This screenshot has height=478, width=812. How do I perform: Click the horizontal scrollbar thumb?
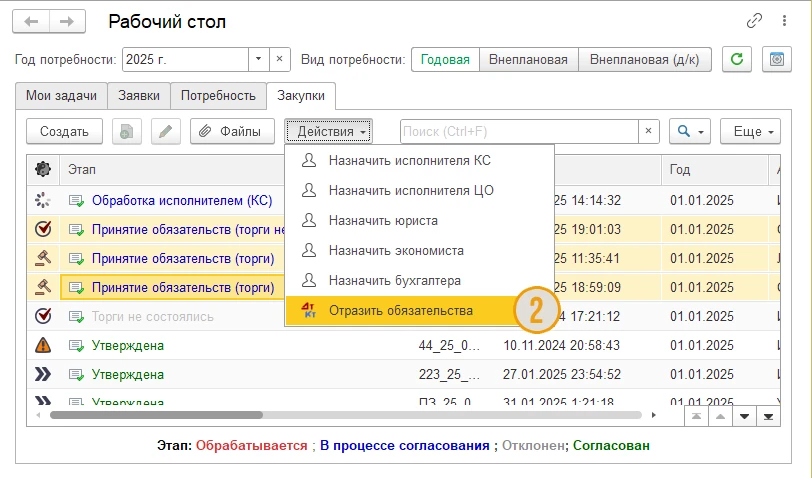point(156,415)
